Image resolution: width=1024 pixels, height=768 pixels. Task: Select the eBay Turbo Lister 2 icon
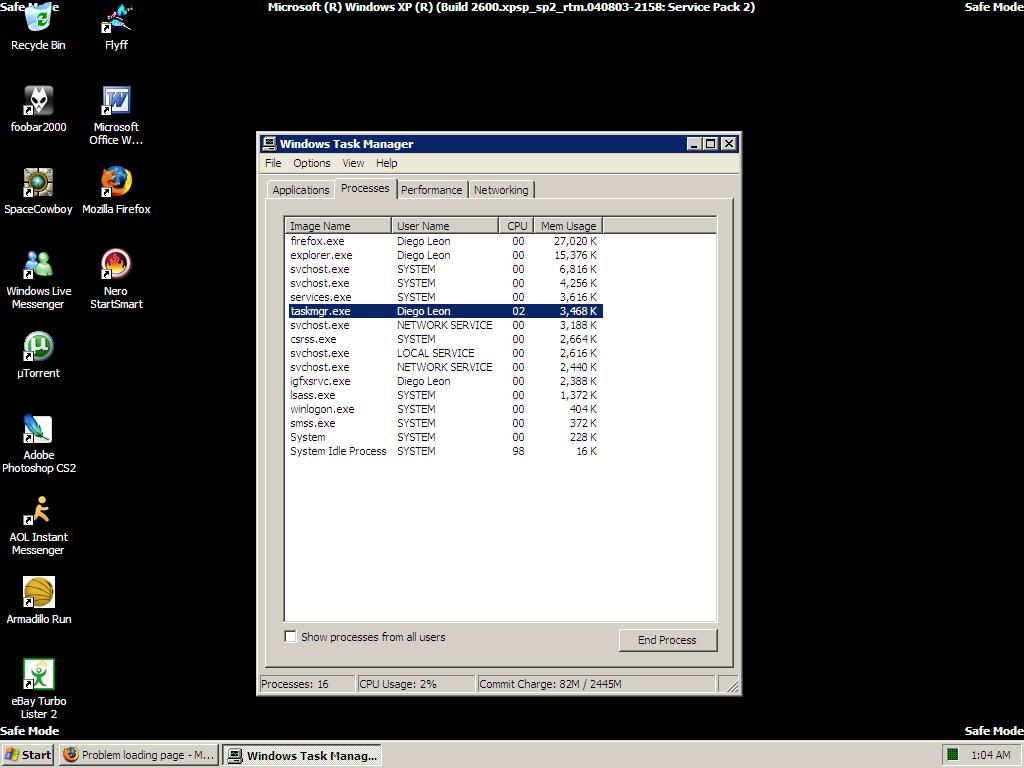pyautogui.click(x=38, y=676)
